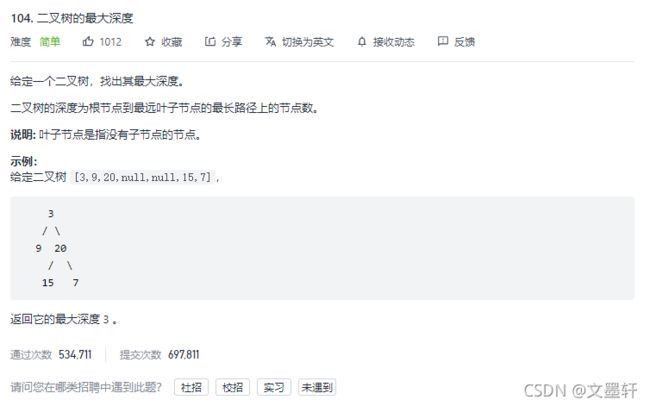Screen dimensions: 650x406
Task: Choose the 未遇到 option button
Action: pos(317,387)
